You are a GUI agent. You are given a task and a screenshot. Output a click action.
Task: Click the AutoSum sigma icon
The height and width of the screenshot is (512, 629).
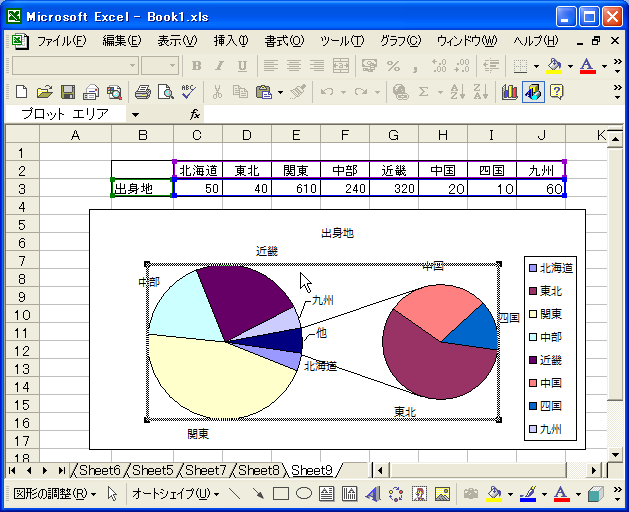[423, 92]
